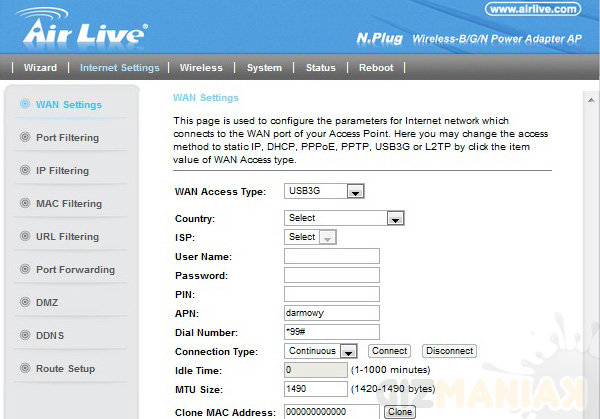Viewport: 600px width, 419px height.
Task: Click the bullet icon beside WAN Settings
Action: pos(23,104)
